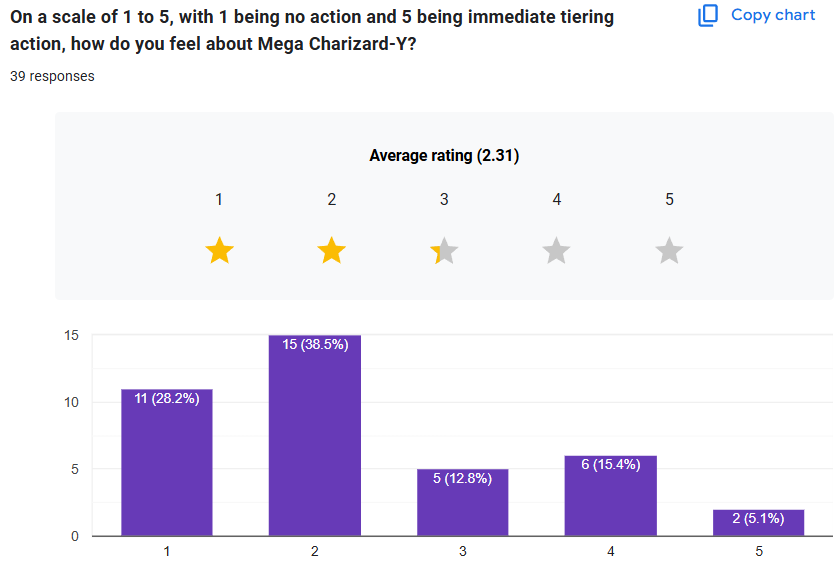Click the y-axis value 15 on the chart
The image size is (839, 578).
pyautogui.click(x=72, y=335)
